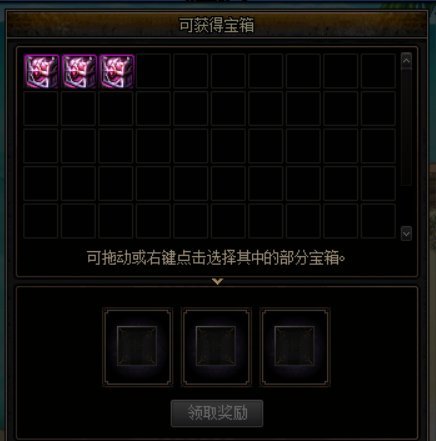Click the scrollbar down arrow
Viewport: 436px width, 441px height.
(406, 234)
